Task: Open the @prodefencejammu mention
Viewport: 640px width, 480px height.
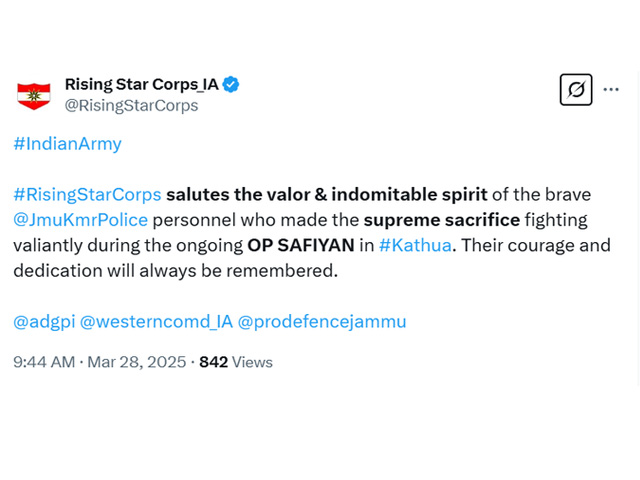Action: [x=322, y=322]
